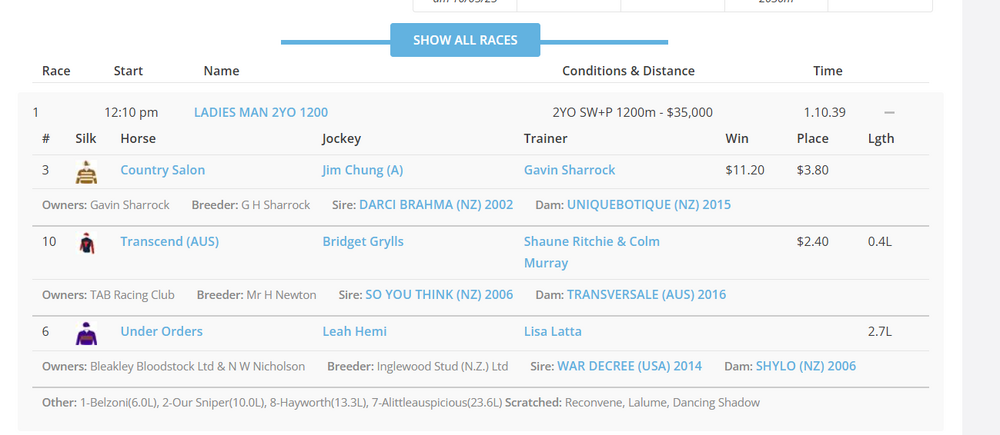Open Transcend (AUS) horse profile
1000x435 pixels.
pyautogui.click(x=169, y=242)
